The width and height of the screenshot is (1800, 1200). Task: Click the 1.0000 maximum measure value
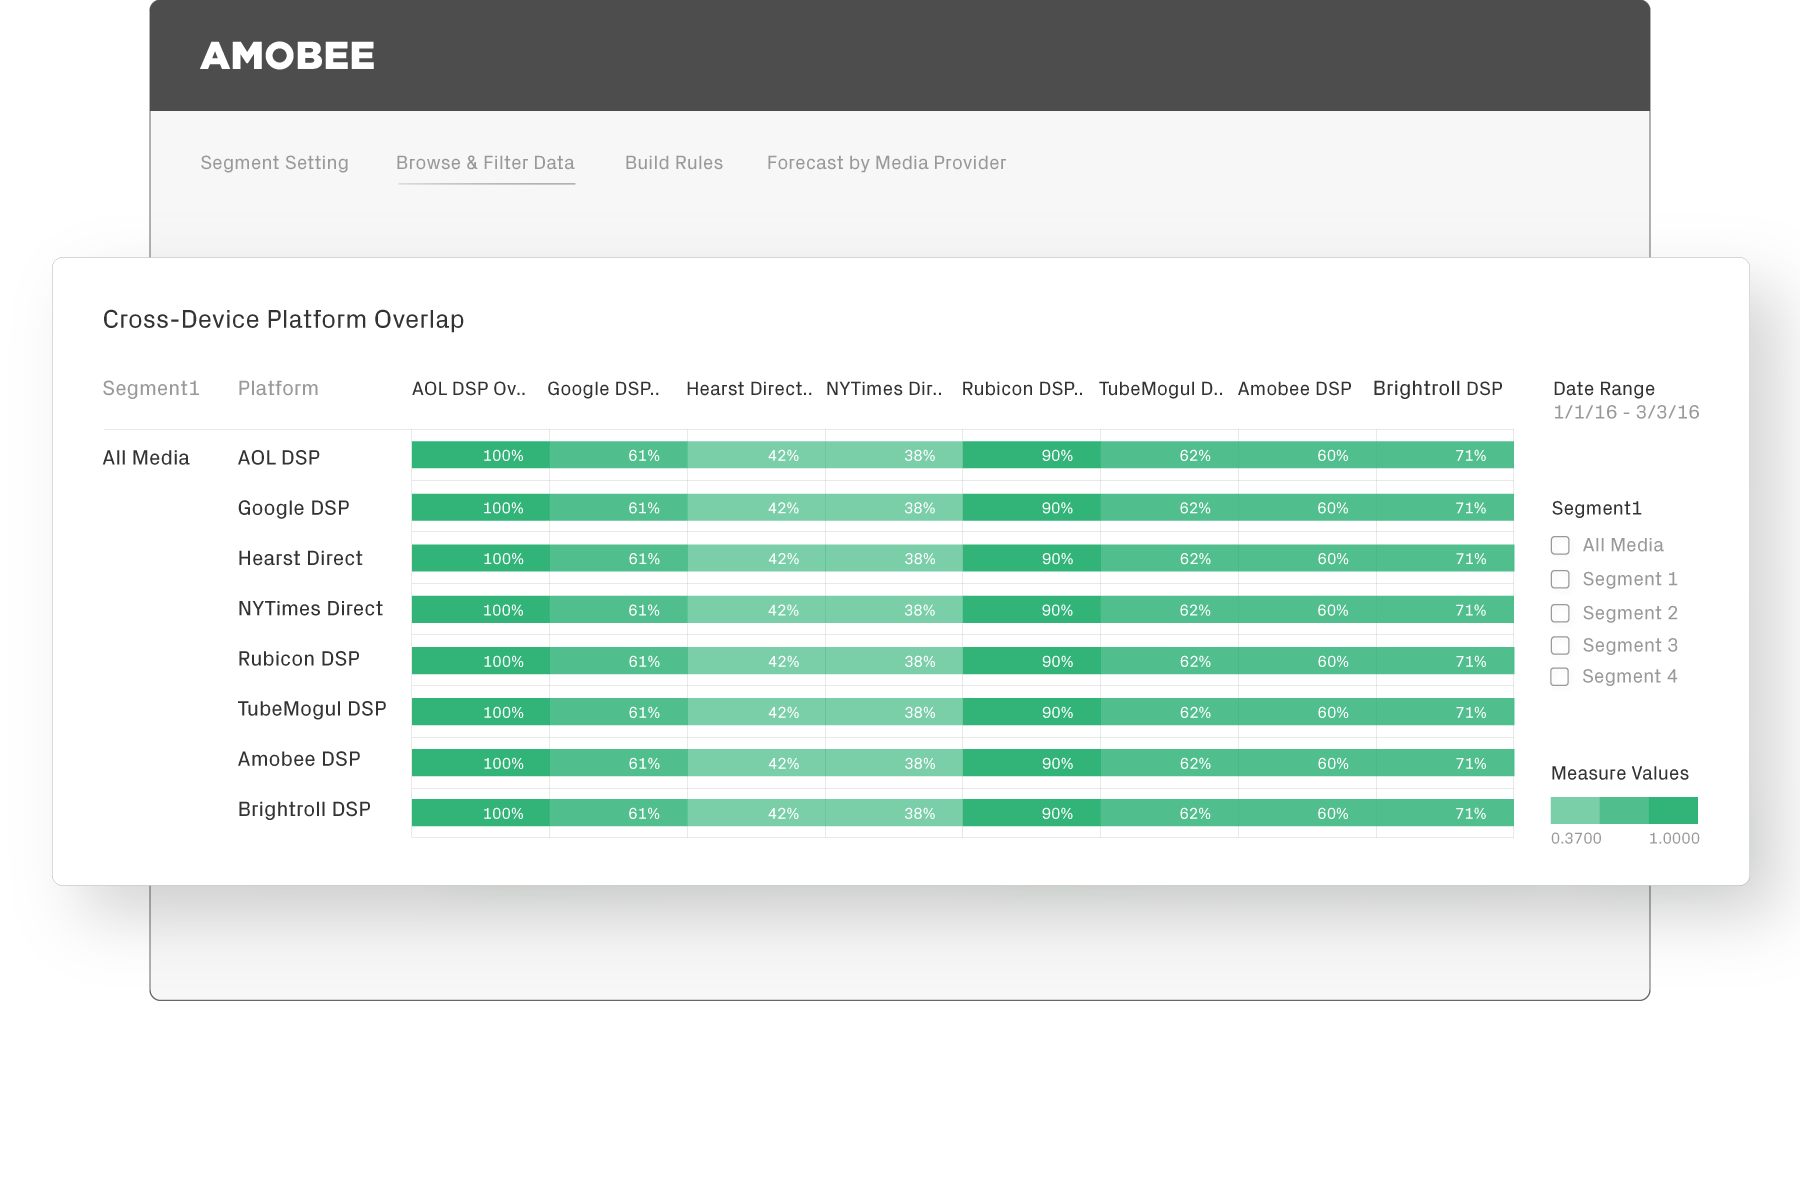point(1674,838)
